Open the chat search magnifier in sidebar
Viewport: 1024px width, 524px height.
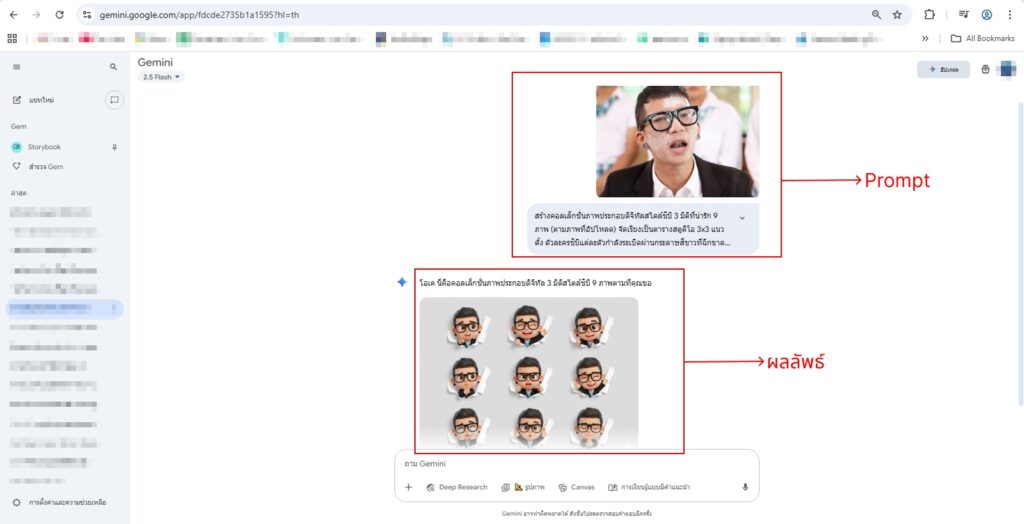(x=113, y=67)
